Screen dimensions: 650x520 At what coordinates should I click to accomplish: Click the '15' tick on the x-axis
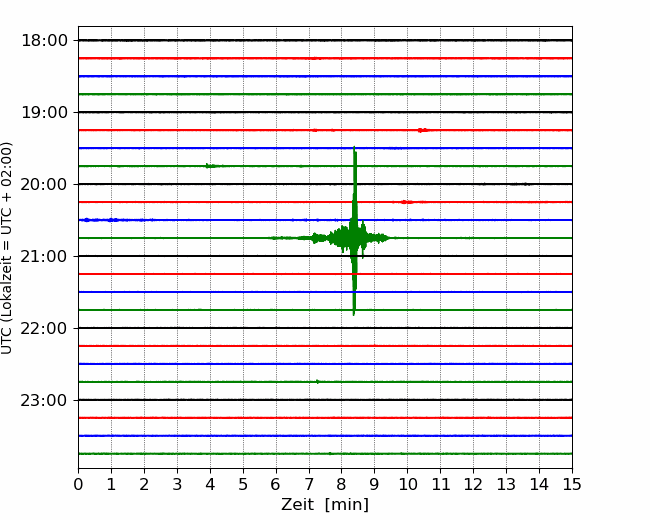[572, 484]
